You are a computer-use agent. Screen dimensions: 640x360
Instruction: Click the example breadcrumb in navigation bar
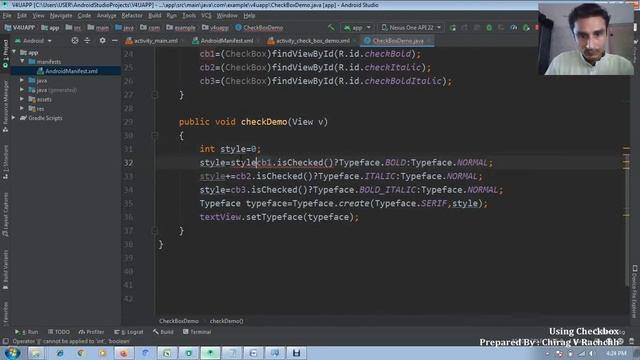[x=181, y=28]
